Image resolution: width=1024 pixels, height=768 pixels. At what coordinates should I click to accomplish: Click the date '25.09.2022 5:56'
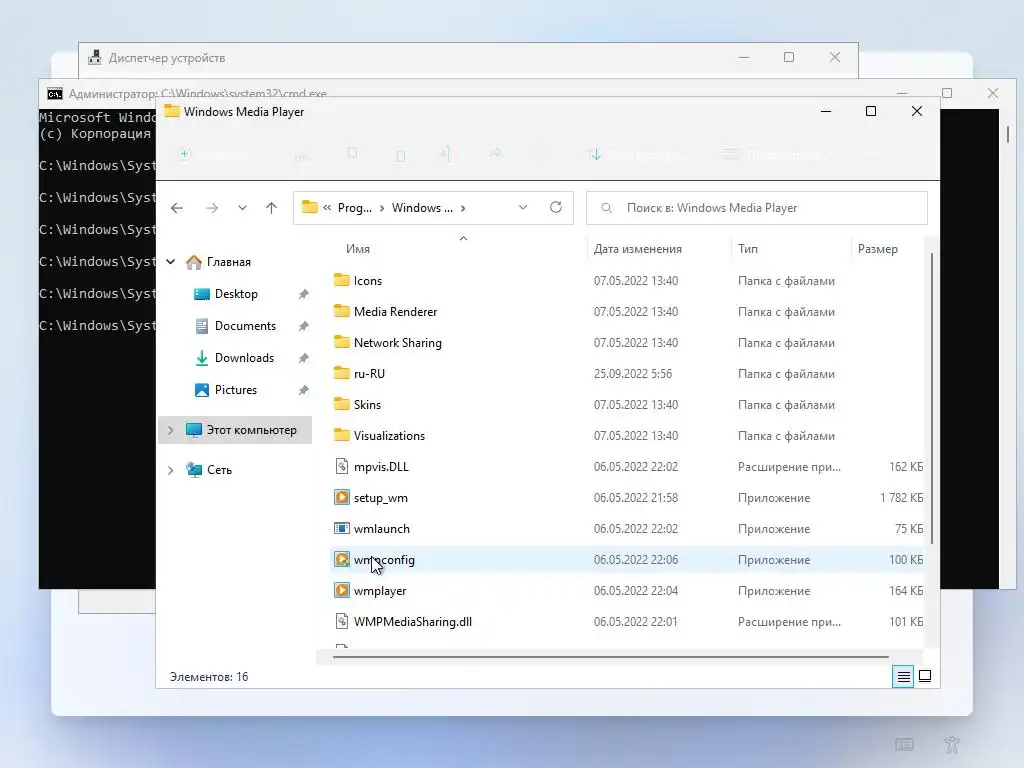[x=633, y=374]
